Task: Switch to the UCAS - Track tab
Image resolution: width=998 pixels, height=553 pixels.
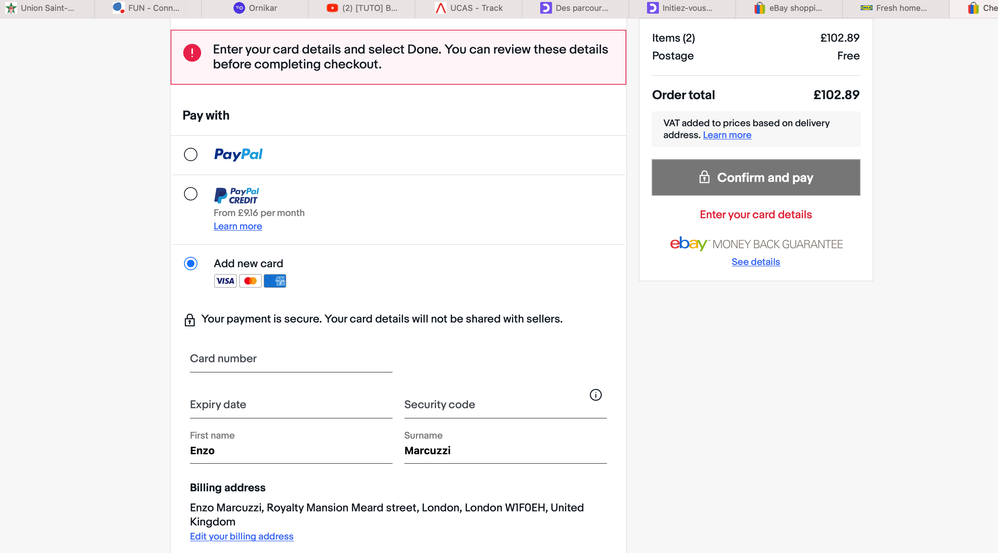Action: [469, 8]
